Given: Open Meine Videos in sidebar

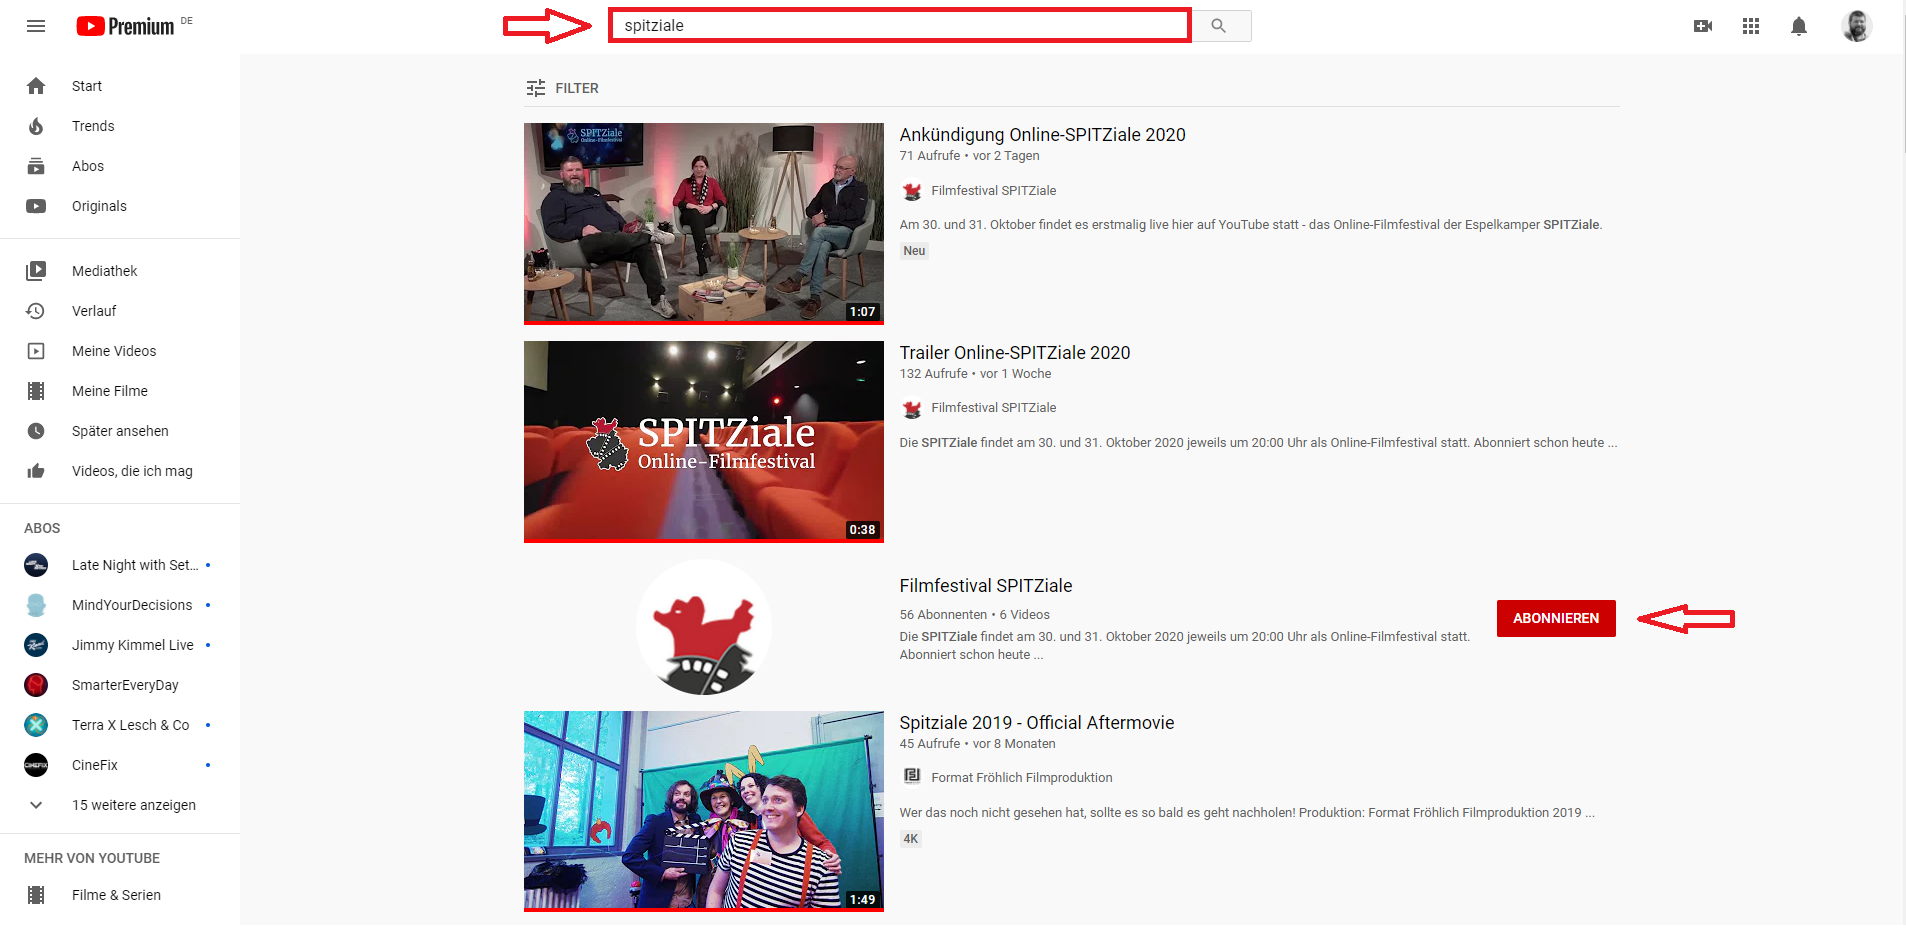Looking at the screenshot, I should coord(120,351).
